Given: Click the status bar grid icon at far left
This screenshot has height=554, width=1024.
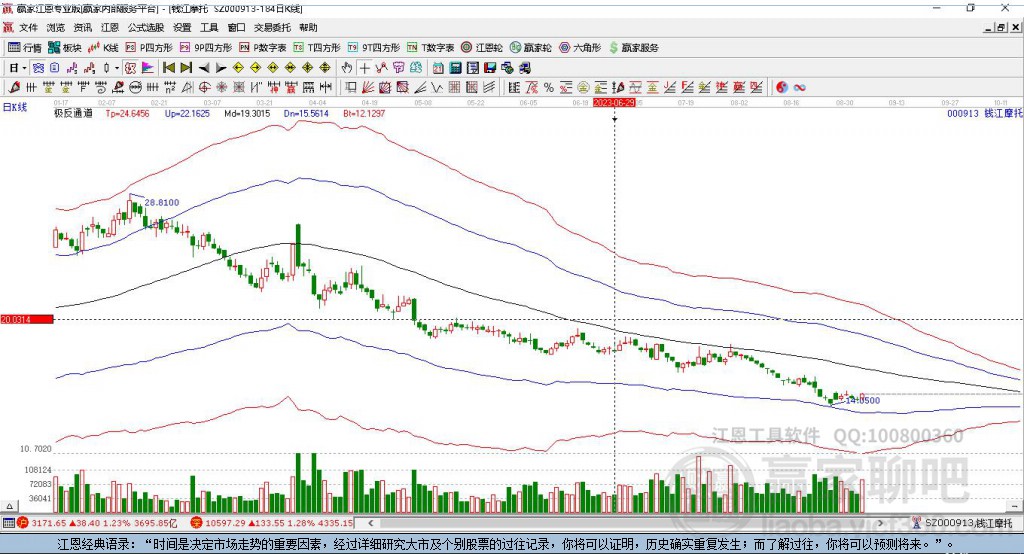Looking at the screenshot, I should [x=8, y=523].
